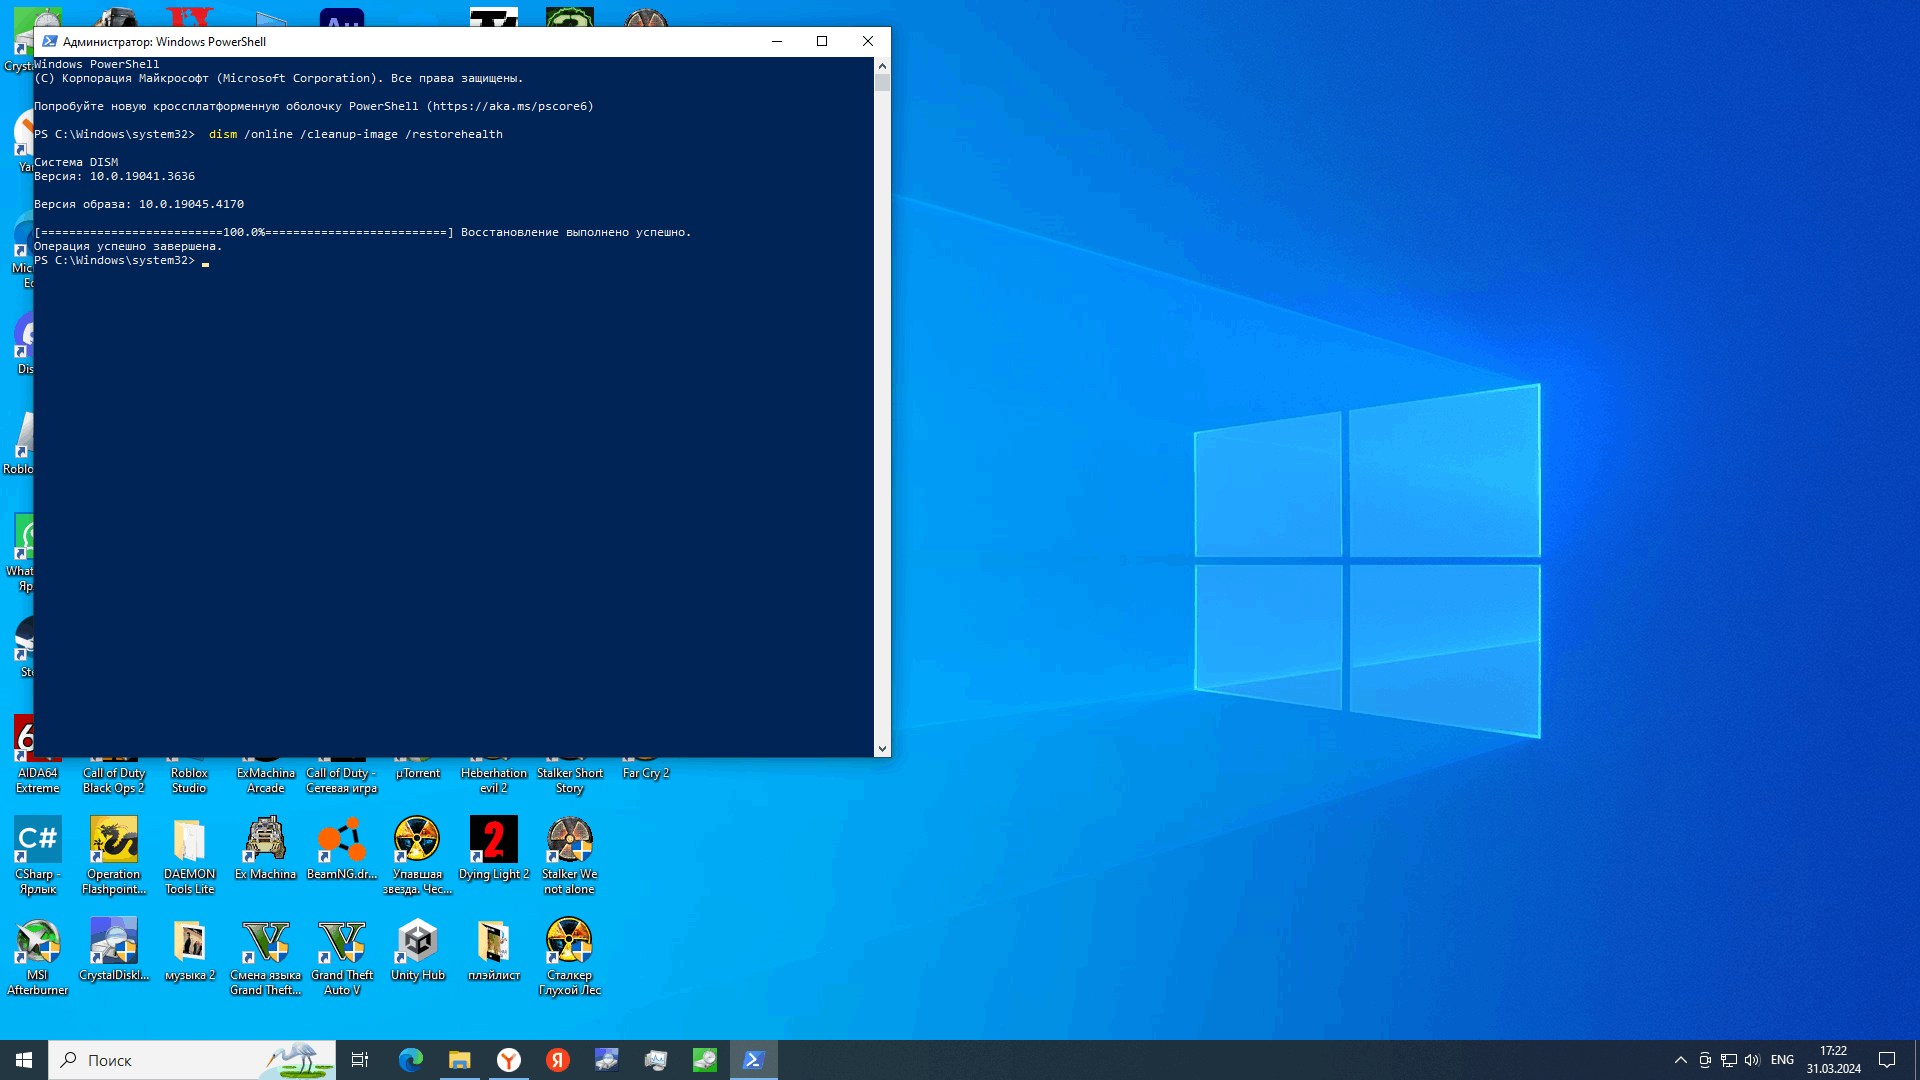Select Упавшая звезда desktop icon

point(418,855)
